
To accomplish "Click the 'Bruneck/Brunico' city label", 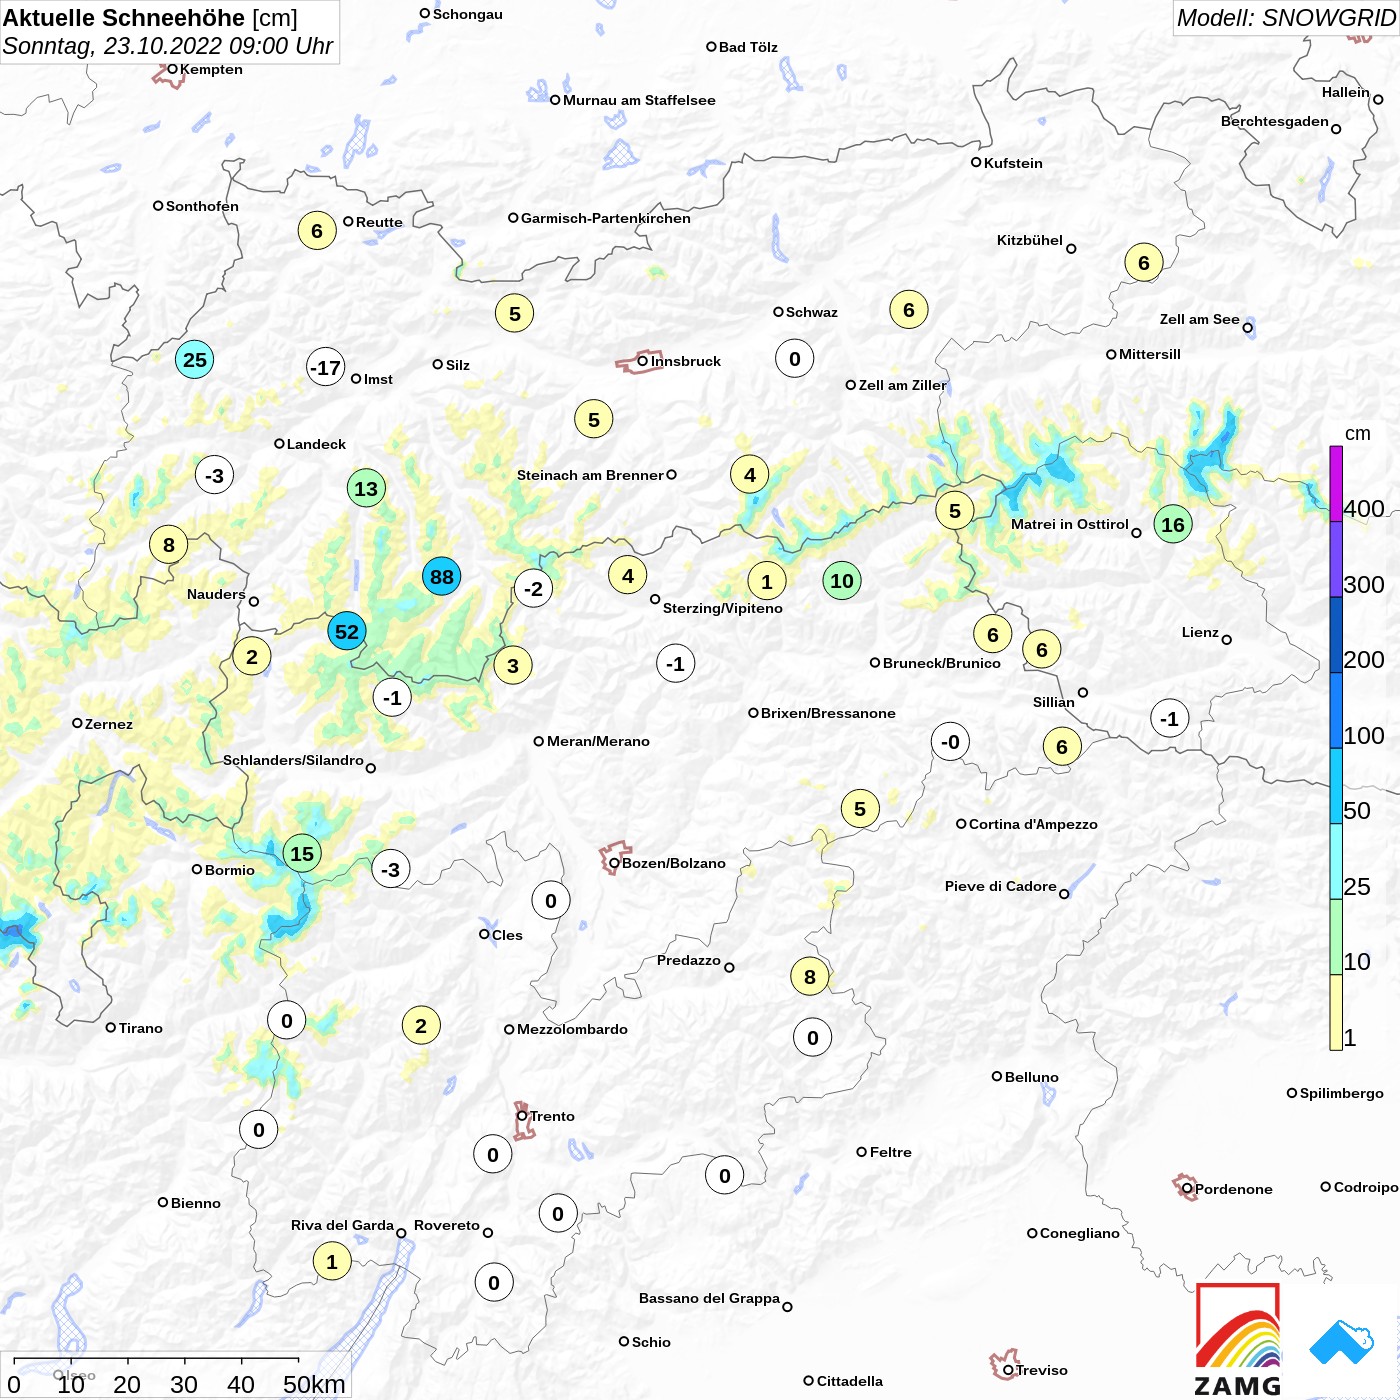I will pos(942,663).
